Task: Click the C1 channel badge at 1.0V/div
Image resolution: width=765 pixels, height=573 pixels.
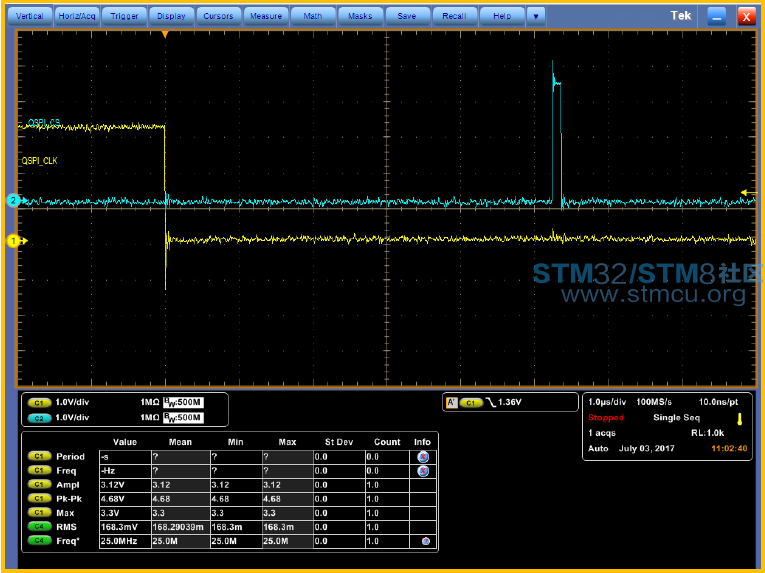Action: pyautogui.click(x=41, y=402)
